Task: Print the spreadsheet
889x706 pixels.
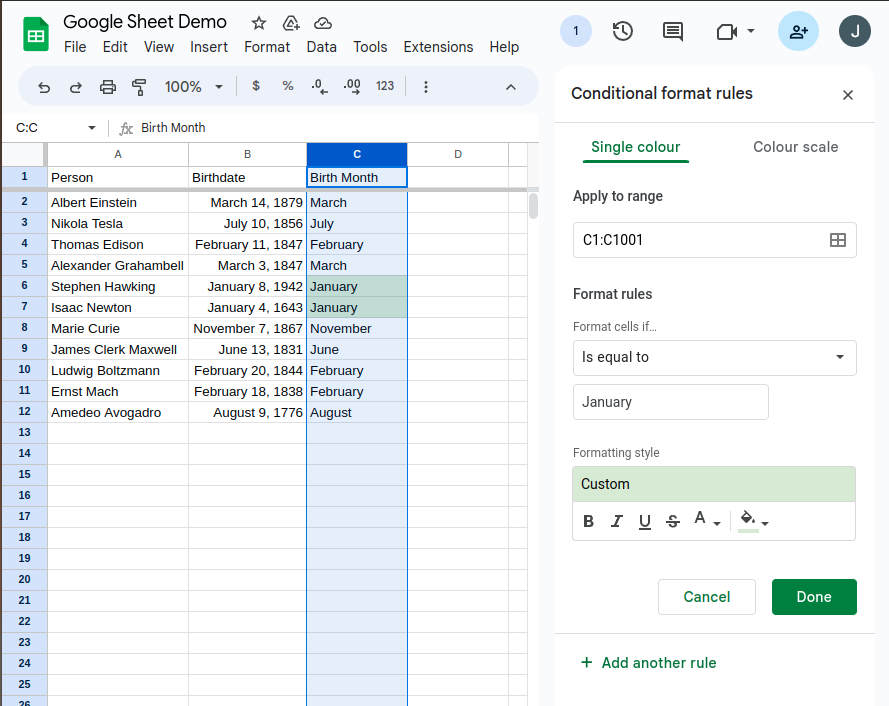Action: click(108, 87)
